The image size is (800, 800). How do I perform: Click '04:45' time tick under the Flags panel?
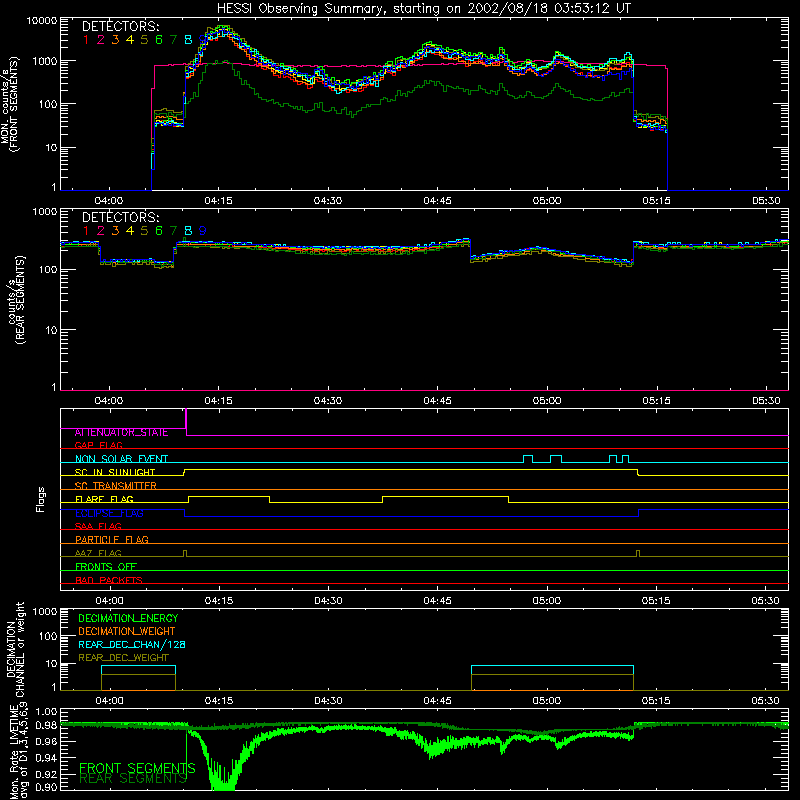point(437,601)
